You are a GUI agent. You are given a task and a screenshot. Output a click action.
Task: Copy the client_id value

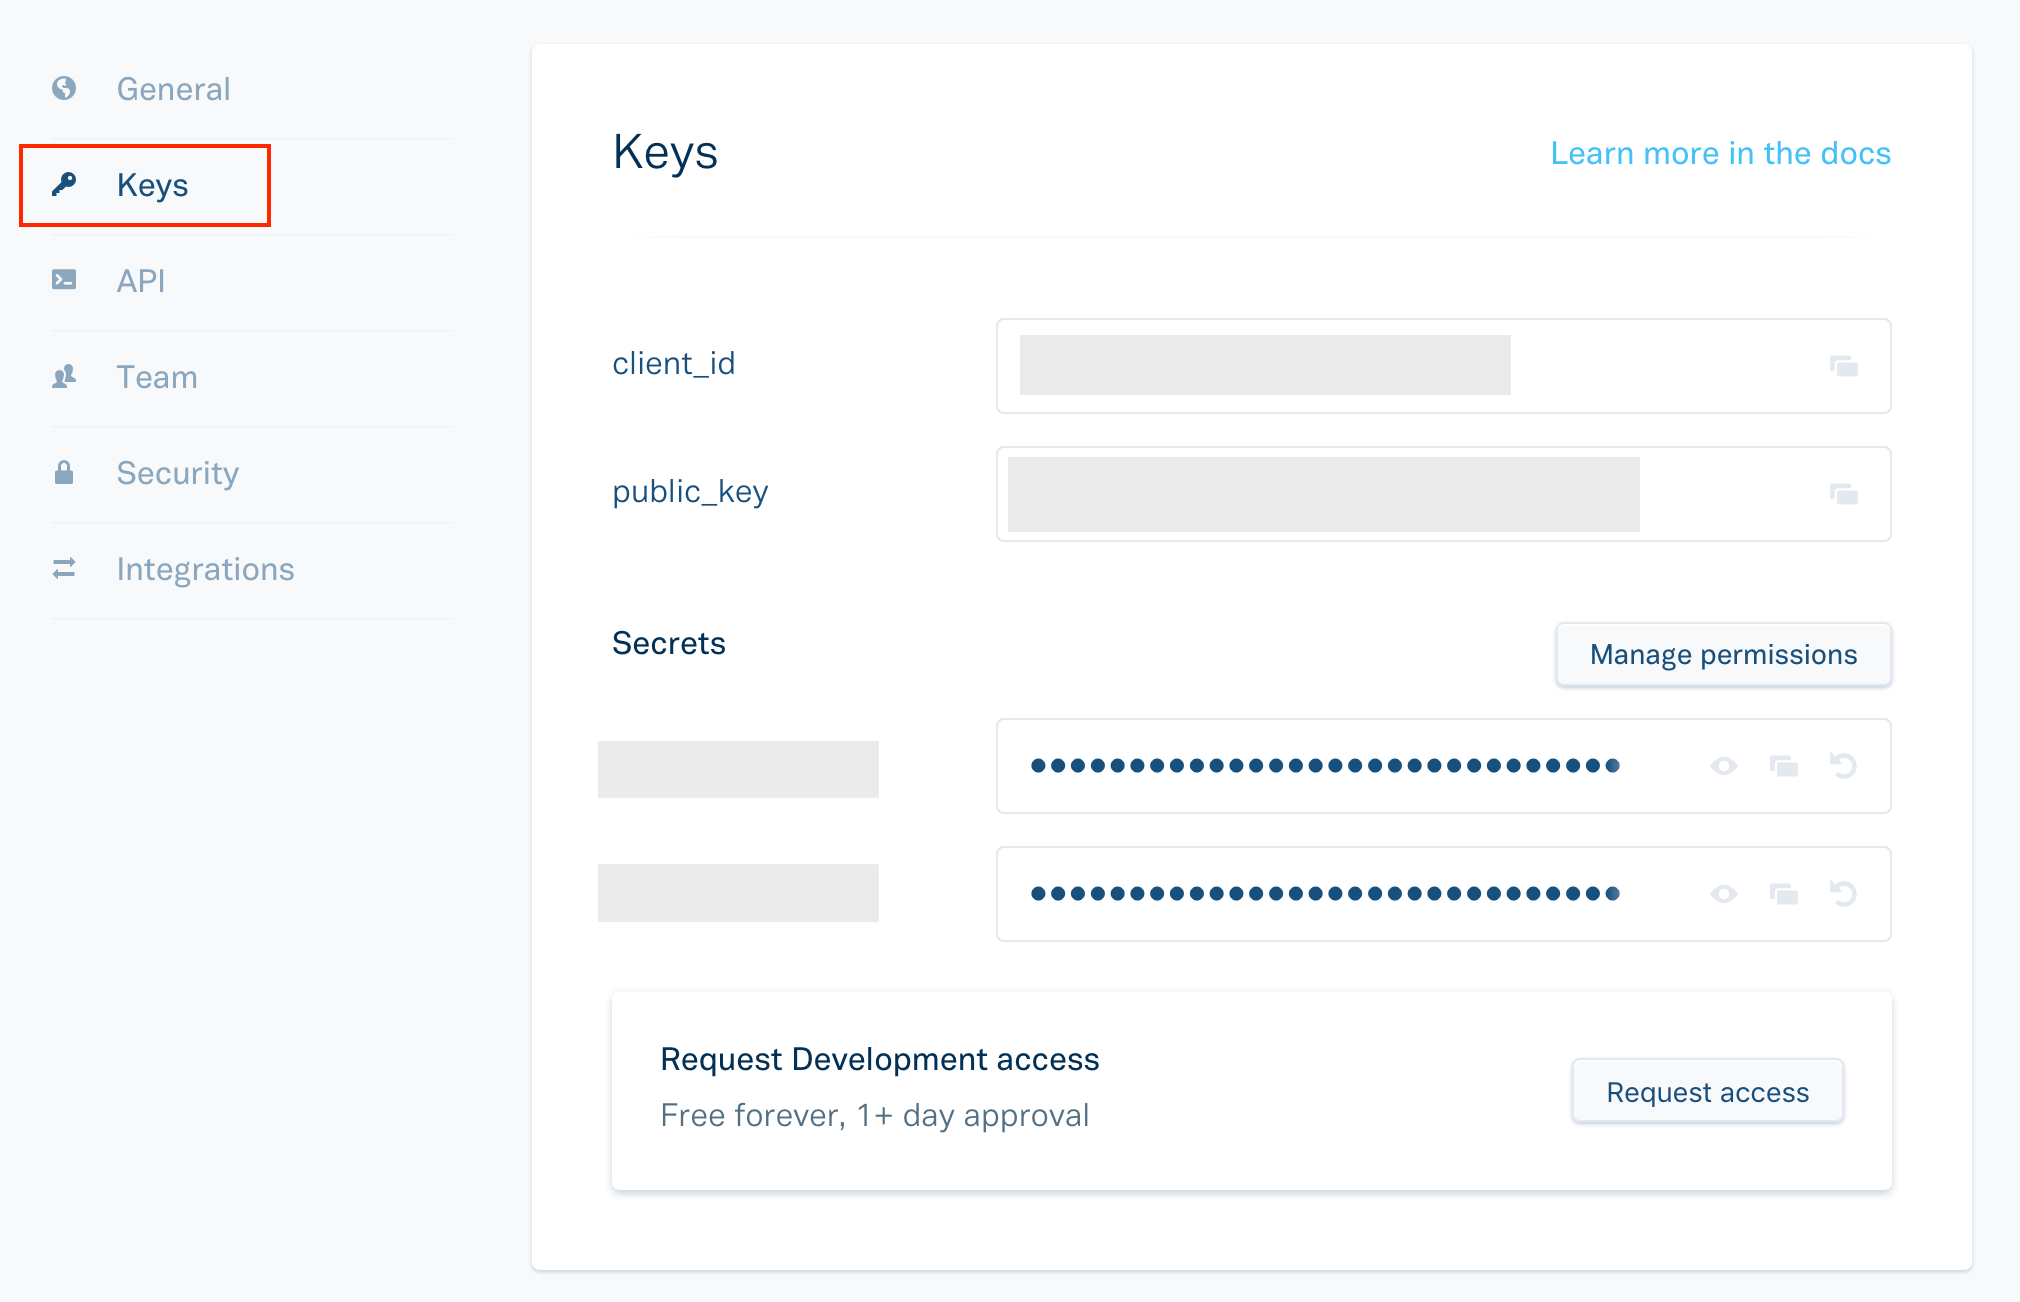coord(1843,366)
